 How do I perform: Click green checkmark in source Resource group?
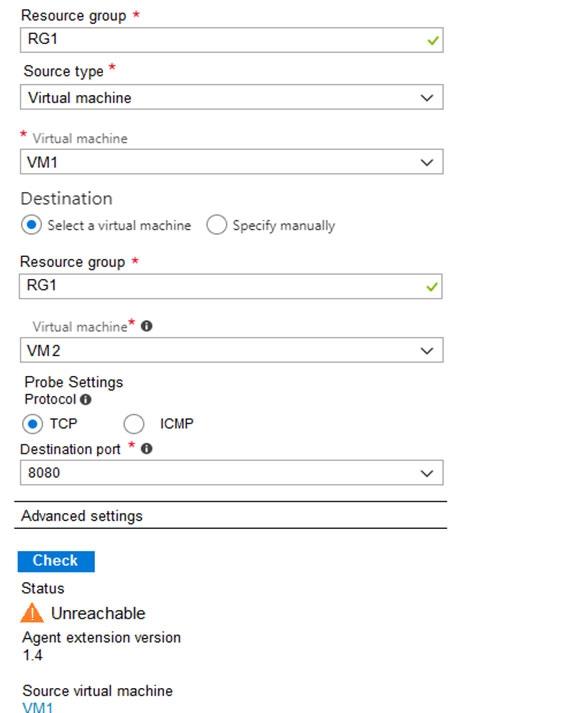click(433, 40)
